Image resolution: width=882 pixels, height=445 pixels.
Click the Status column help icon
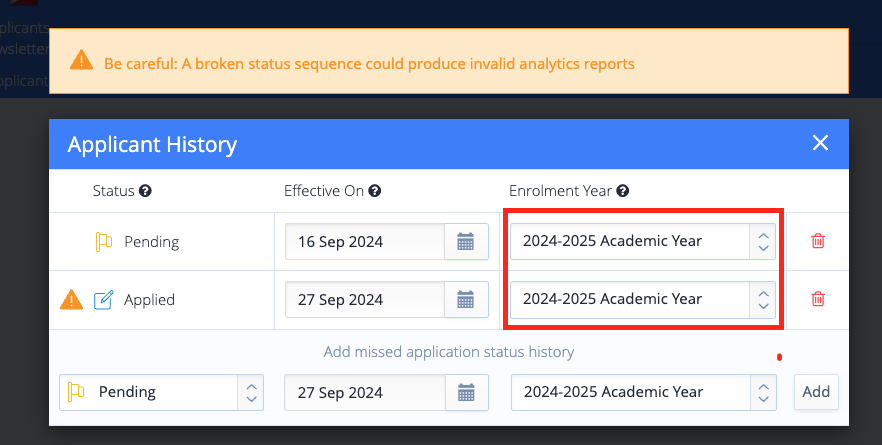click(145, 191)
